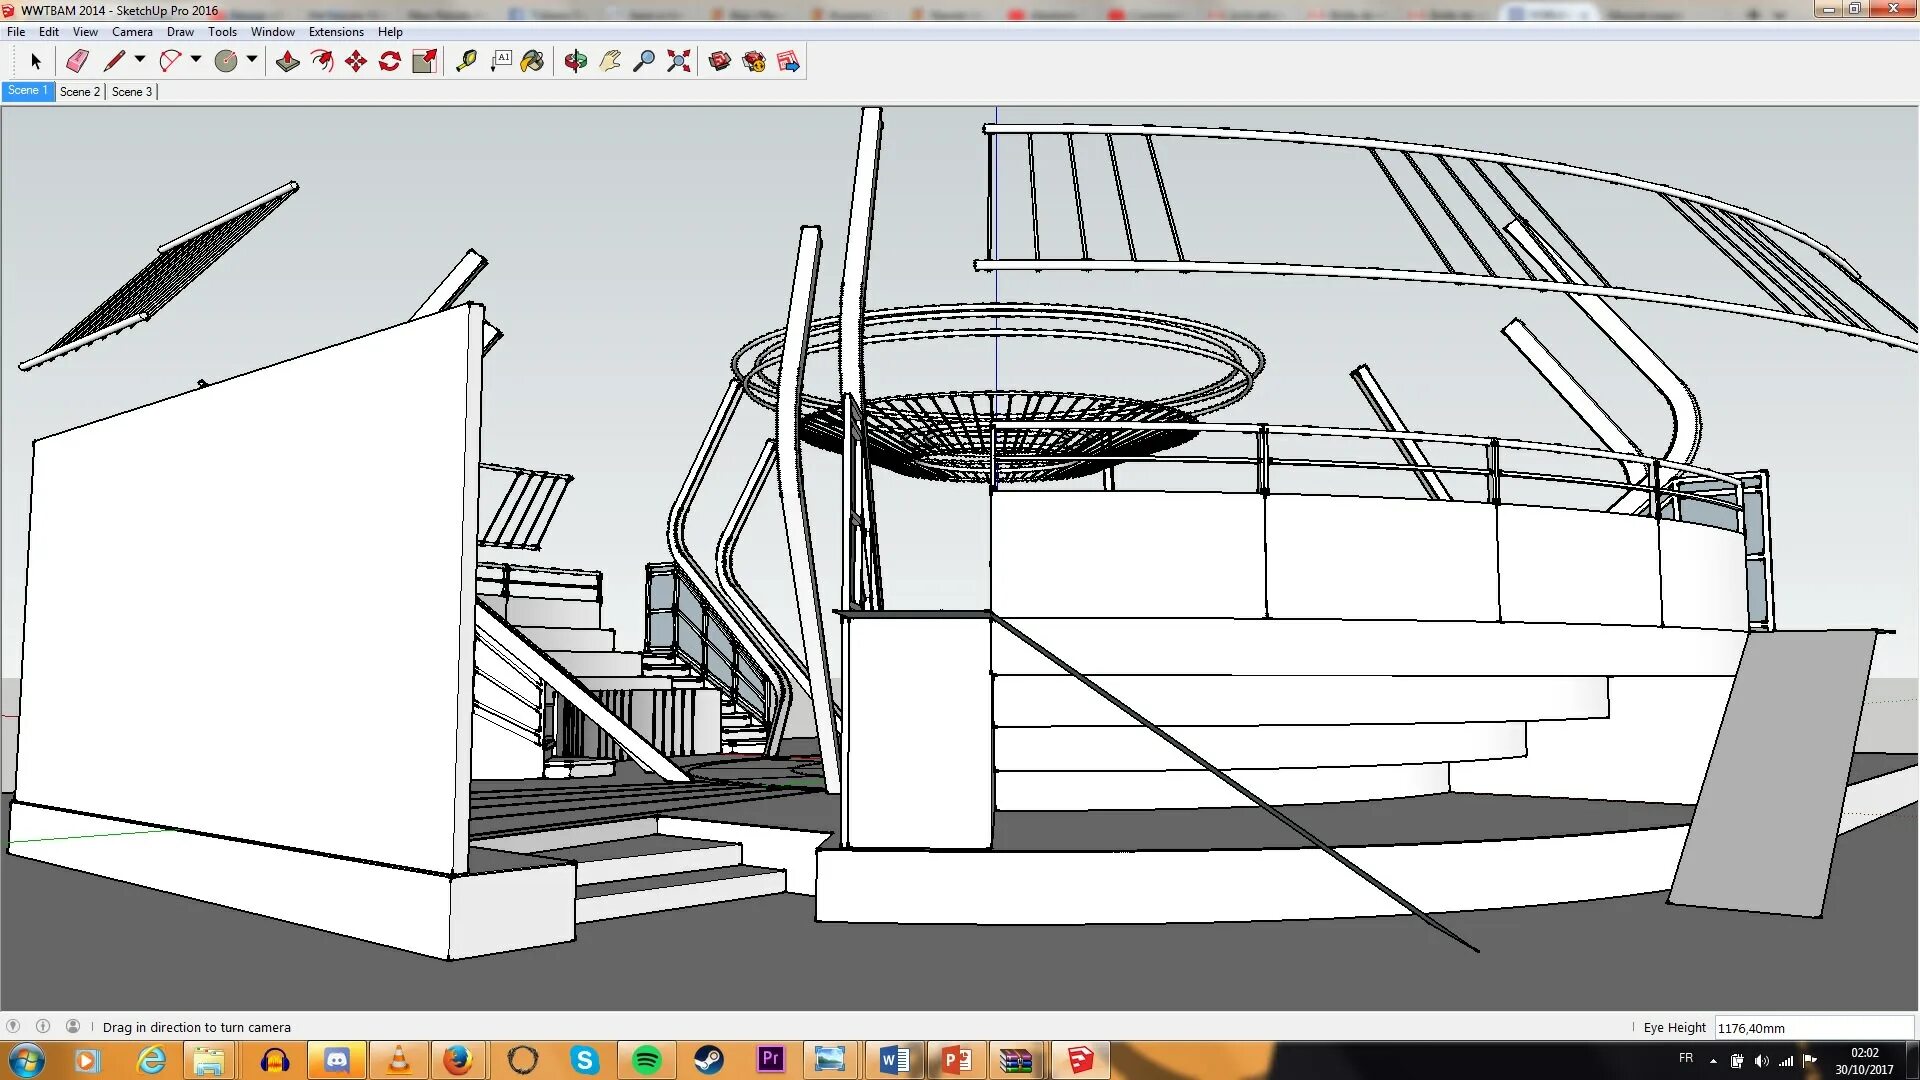This screenshot has height=1080, width=1920.
Task: Switch to the Scene 2 tab
Action: click(x=80, y=91)
